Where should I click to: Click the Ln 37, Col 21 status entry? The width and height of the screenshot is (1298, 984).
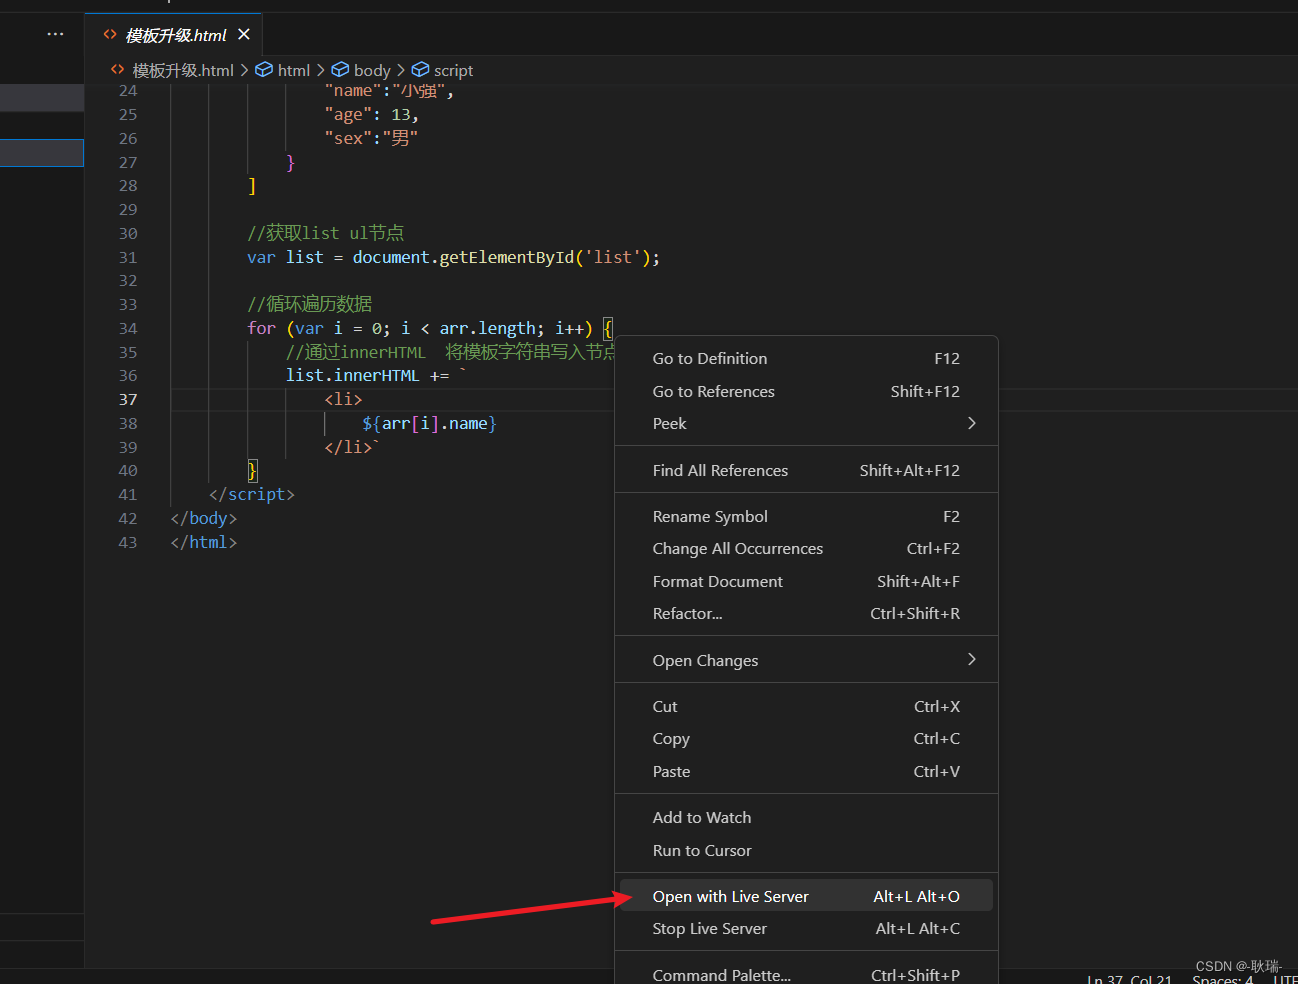(x=1129, y=979)
